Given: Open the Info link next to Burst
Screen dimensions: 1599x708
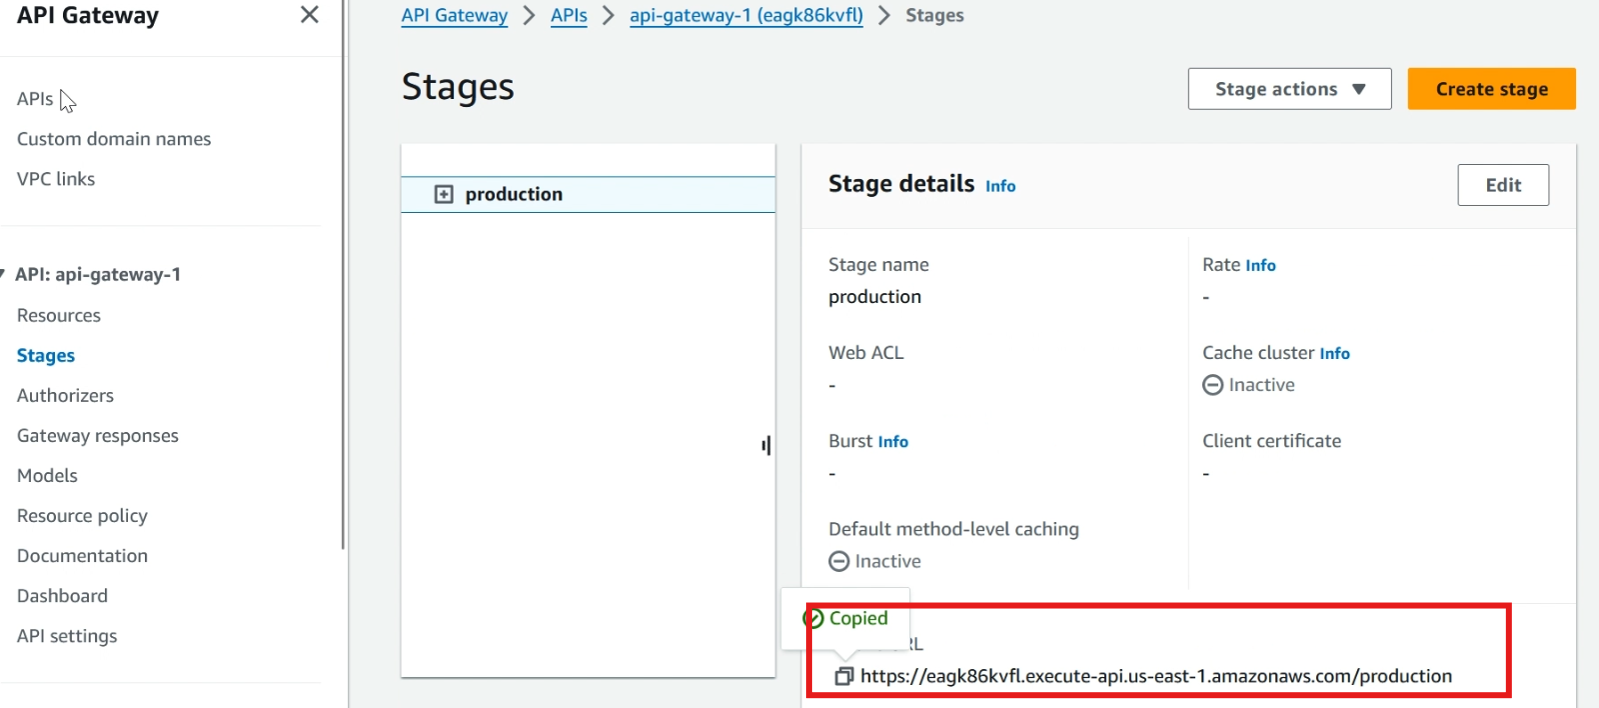Looking at the screenshot, I should [x=893, y=441].
